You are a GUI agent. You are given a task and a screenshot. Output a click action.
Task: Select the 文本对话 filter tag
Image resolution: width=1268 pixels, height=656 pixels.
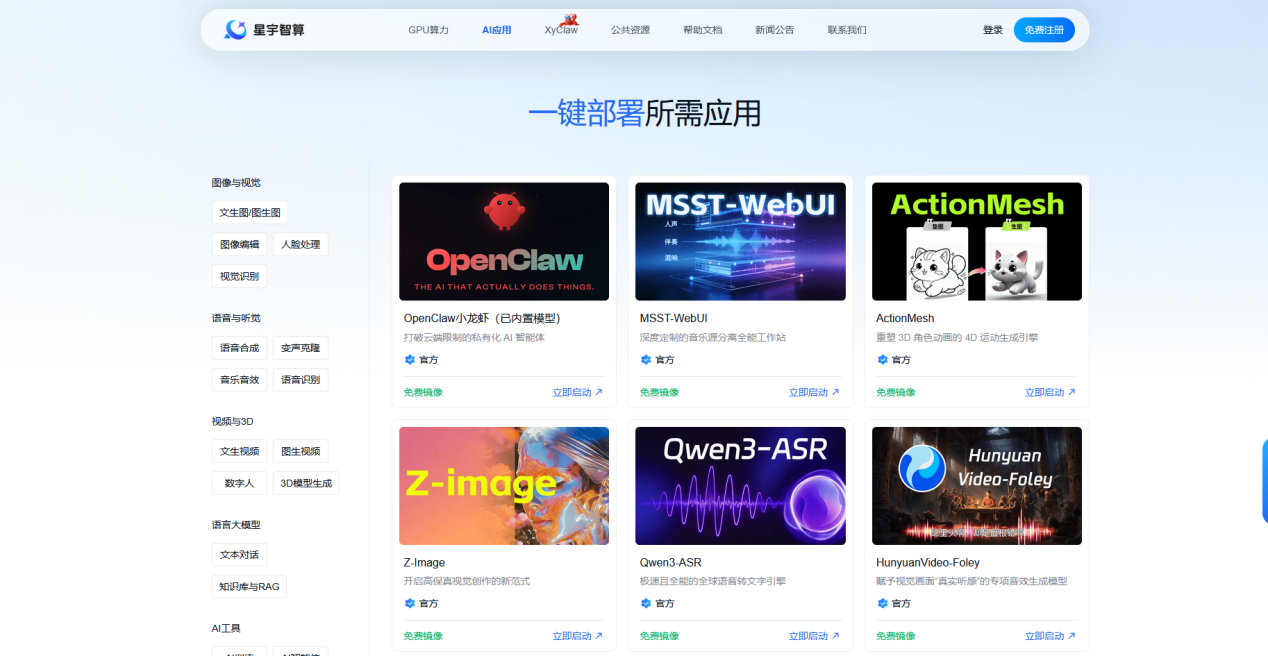(240, 555)
